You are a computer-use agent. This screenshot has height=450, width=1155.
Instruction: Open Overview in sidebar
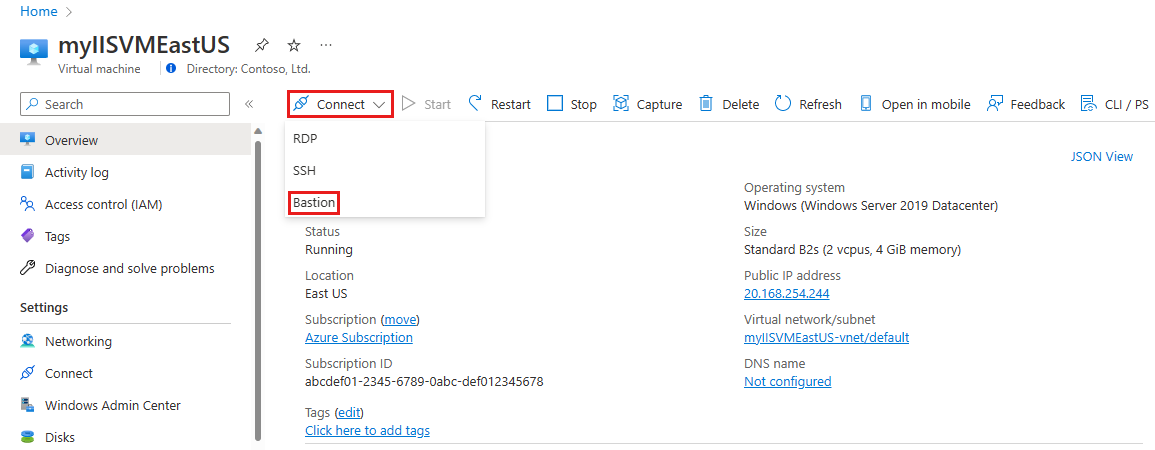pyautogui.click(x=125, y=140)
